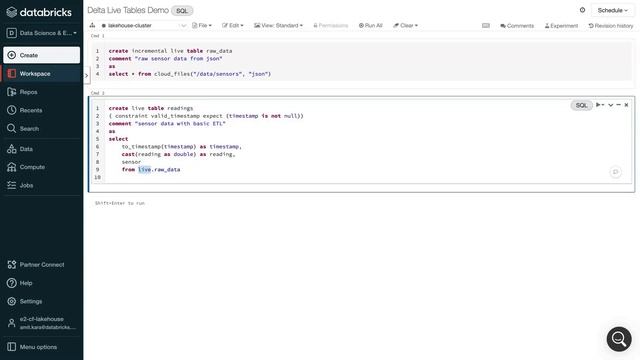
Task: Open the run cell dropdown in cell 2
Action: pos(600,105)
